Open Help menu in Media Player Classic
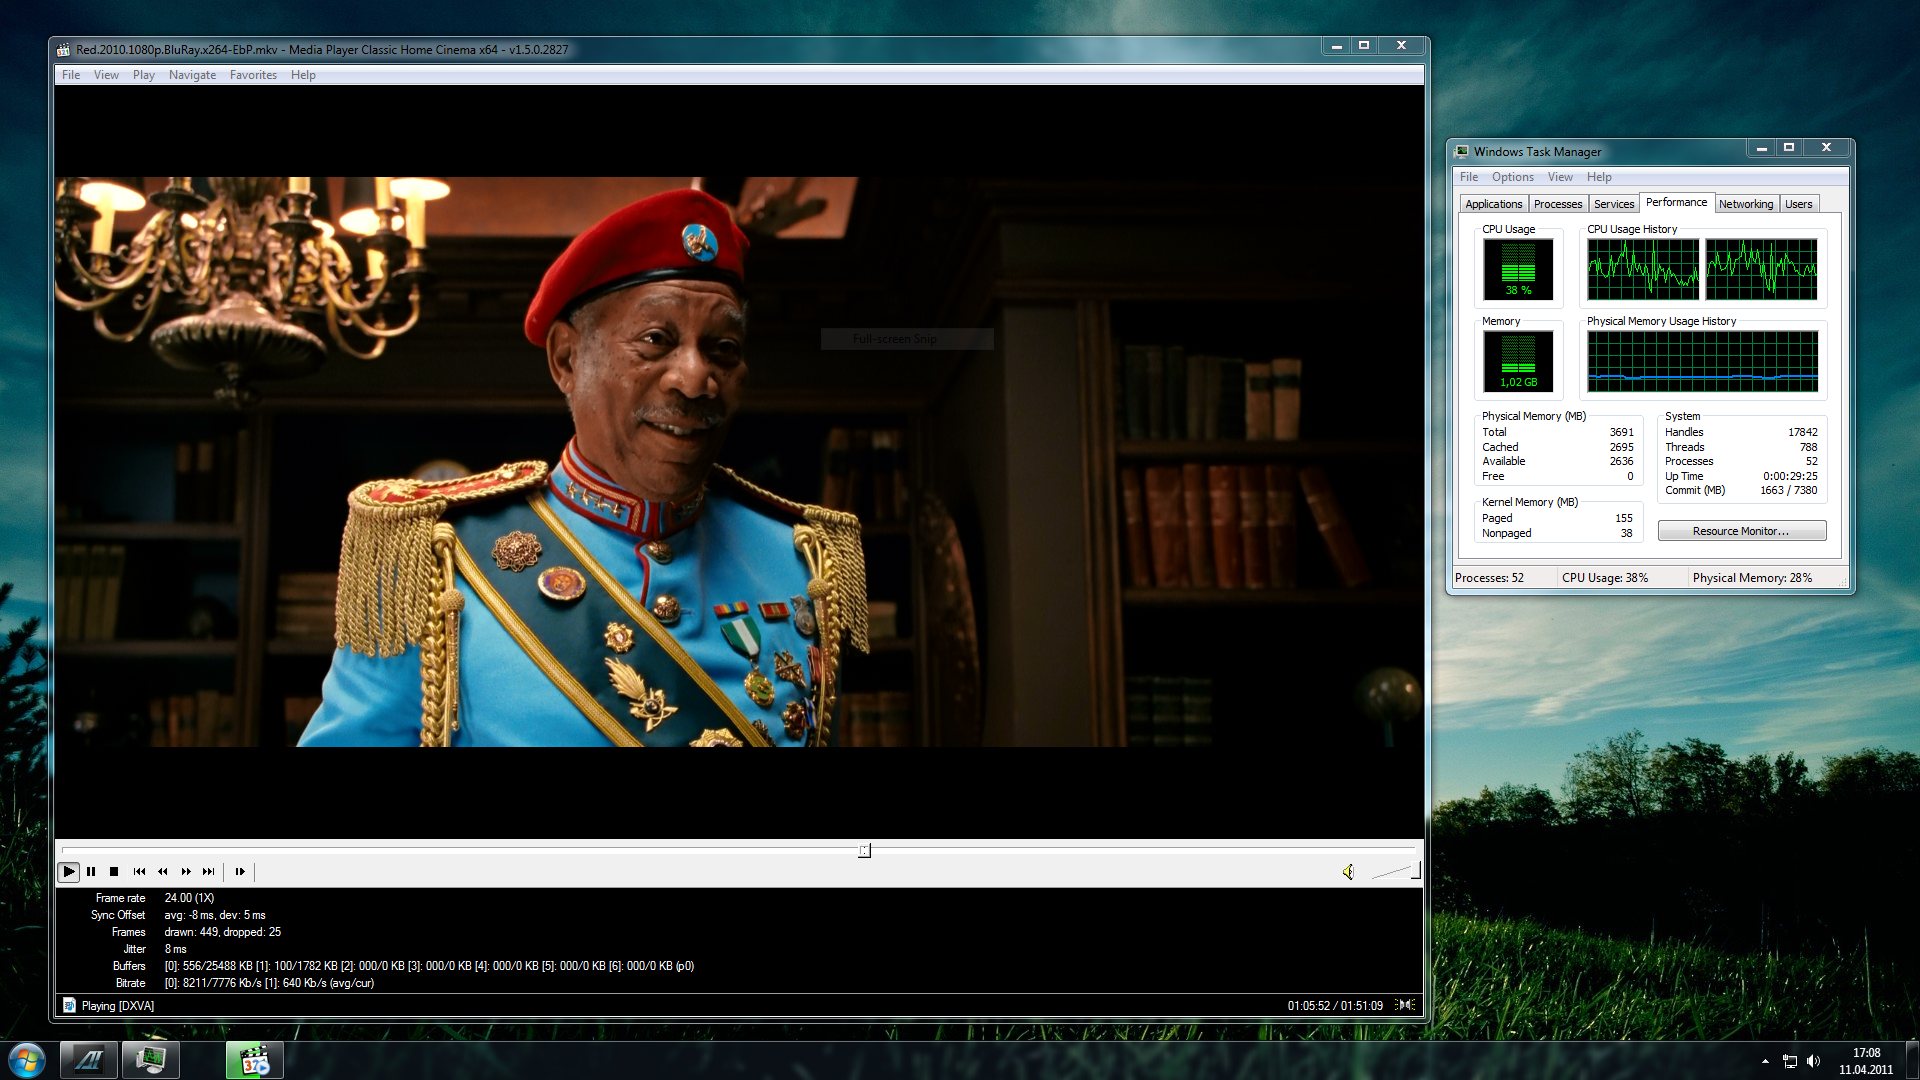The width and height of the screenshot is (1920, 1080). (303, 75)
